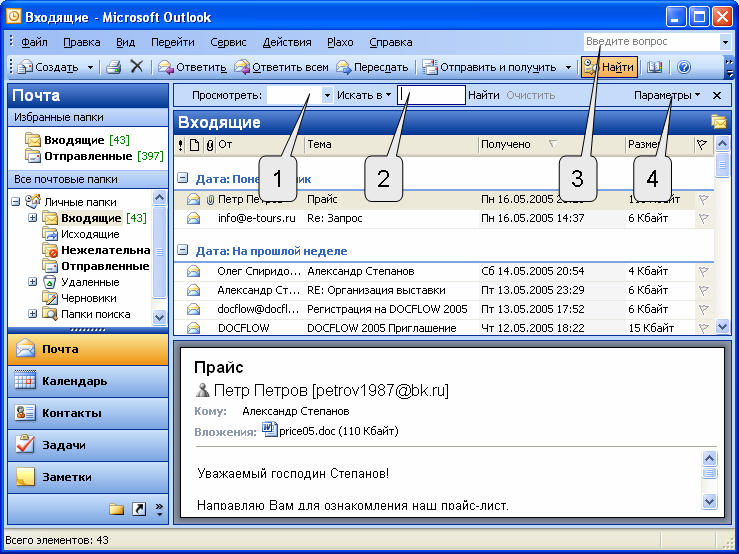Sort by the Получено column header
Viewport: 739px width, 554px height.
click(x=551, y=145)
